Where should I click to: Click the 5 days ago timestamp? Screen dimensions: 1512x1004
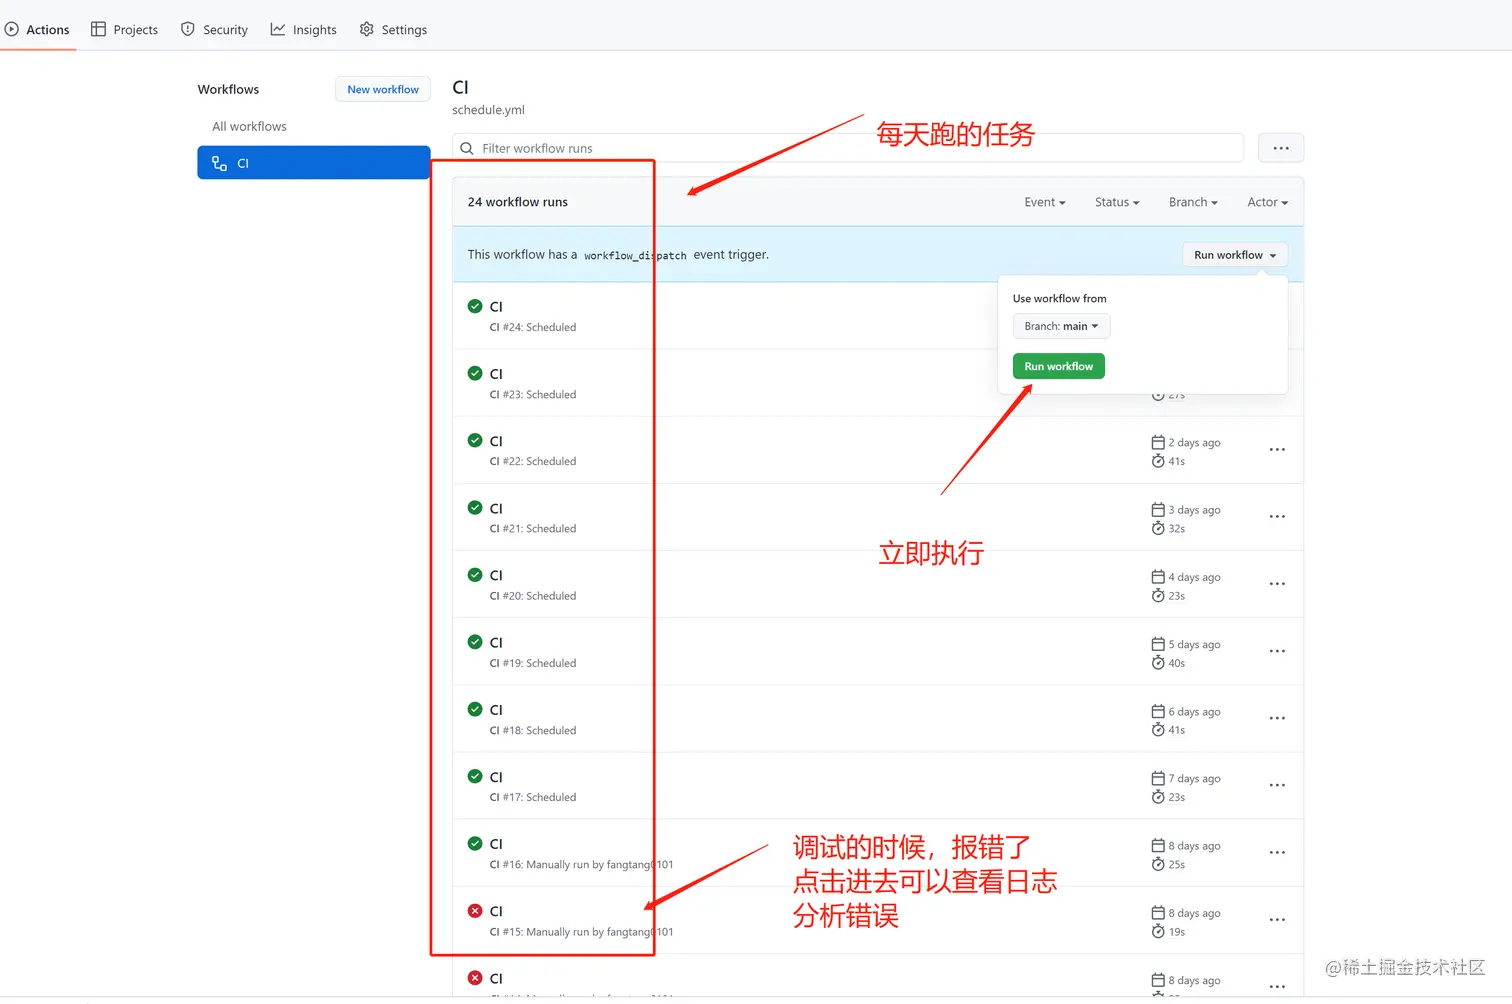point(1194,645)
